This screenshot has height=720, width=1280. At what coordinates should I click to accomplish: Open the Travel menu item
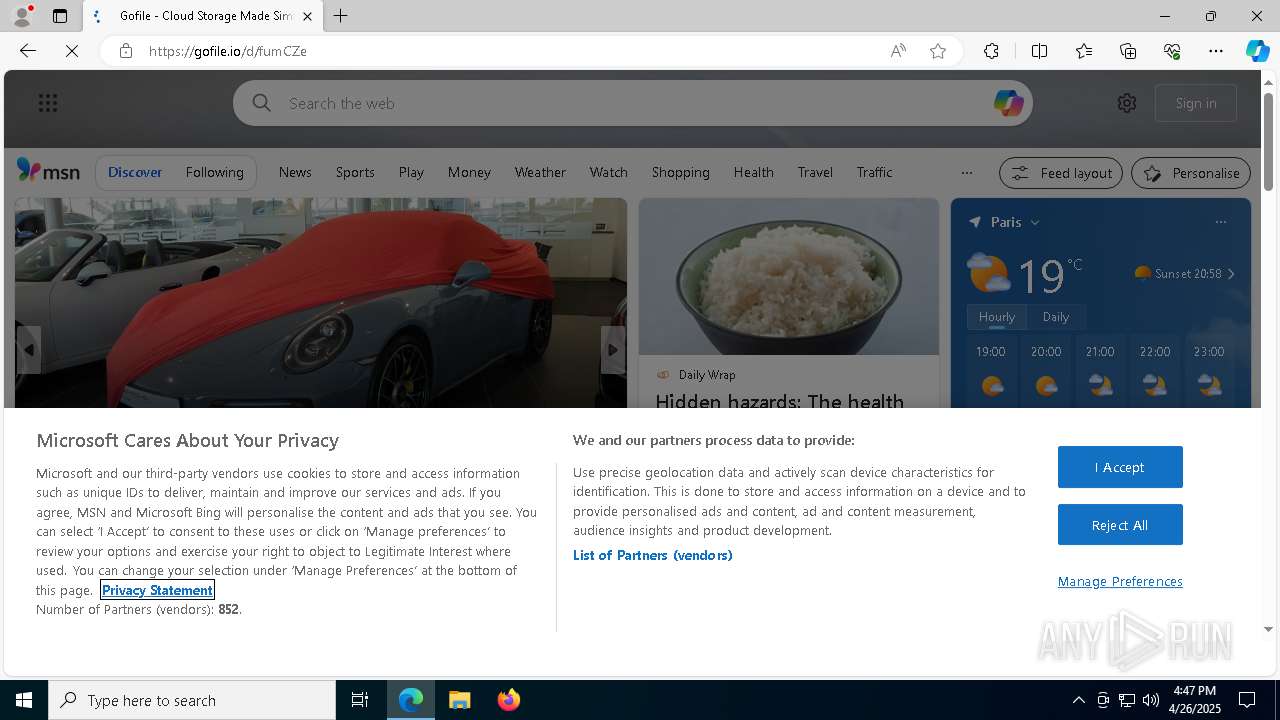tap(815, 172)
